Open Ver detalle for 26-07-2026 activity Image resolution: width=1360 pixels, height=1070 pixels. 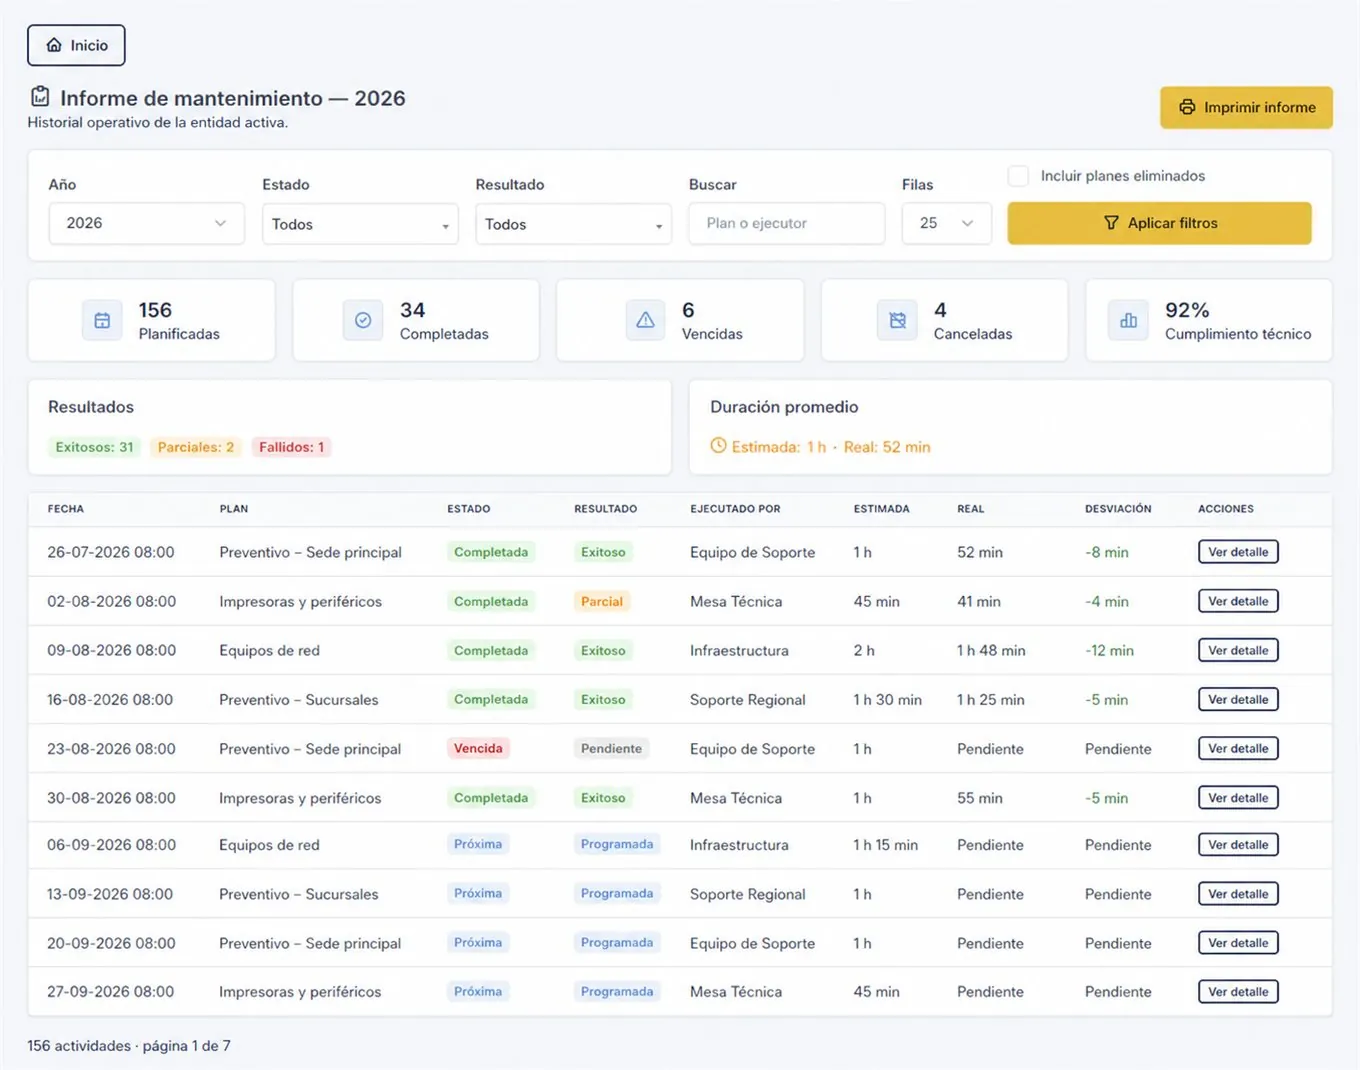pyautogui.click(x=1238, y=552)
